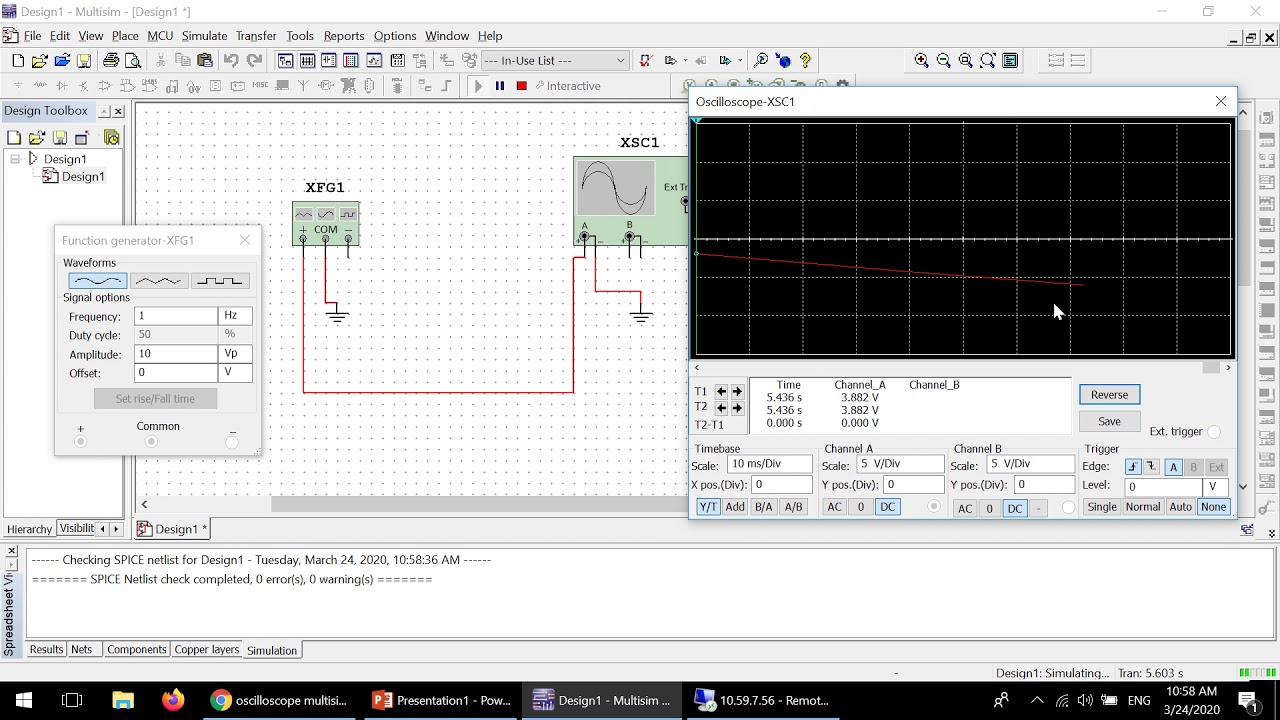Save the design with the disk icon

pyautogui.click(x=82, y=60)
